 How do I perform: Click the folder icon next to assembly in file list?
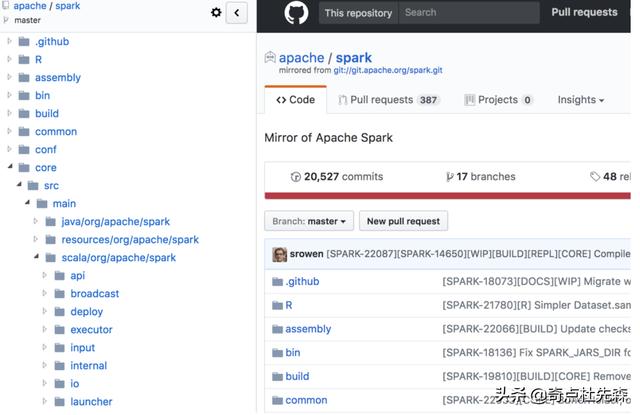[x=278, y=329]
